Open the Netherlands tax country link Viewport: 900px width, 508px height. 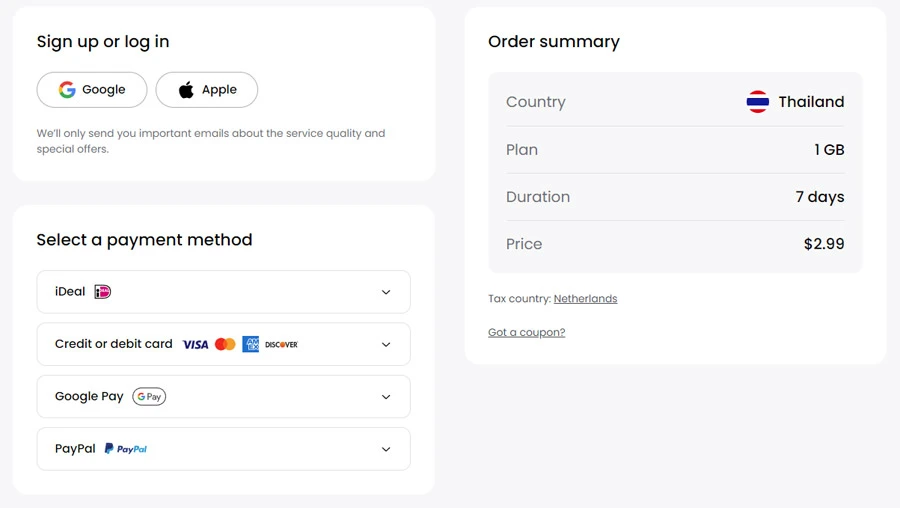click(585, 299)
